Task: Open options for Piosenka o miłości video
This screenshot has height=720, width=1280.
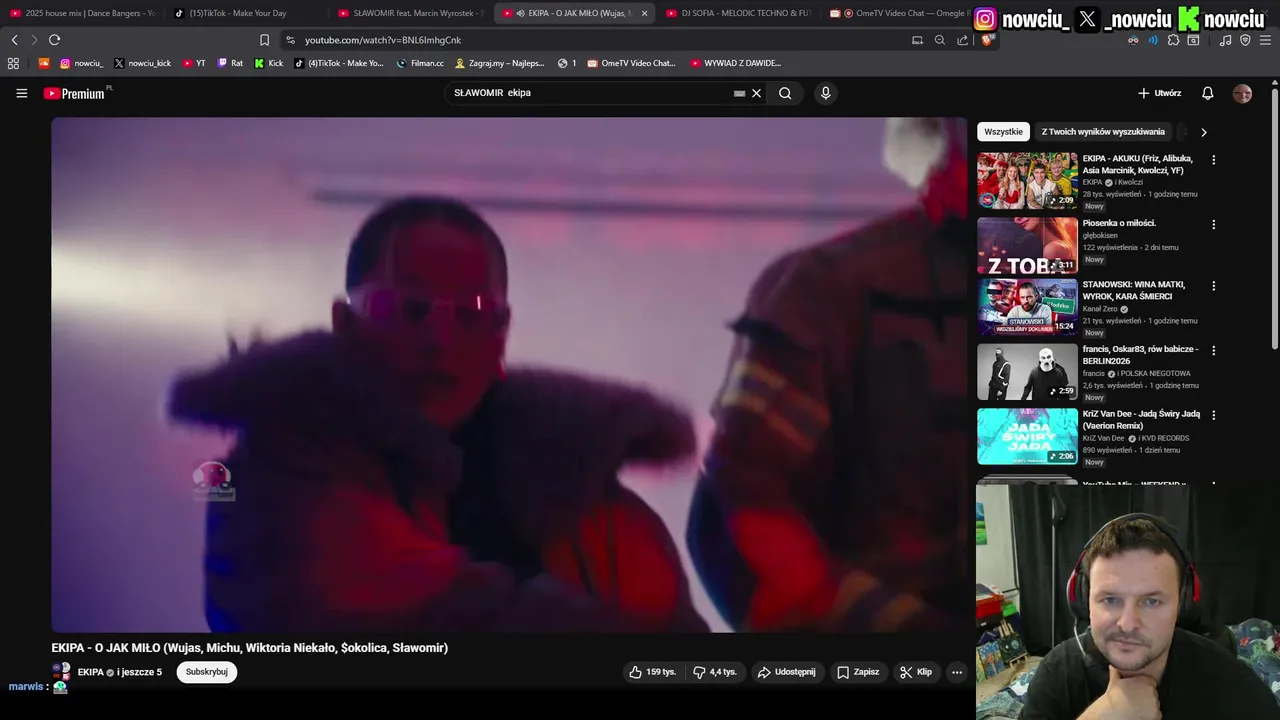Action: click(1213, 225)
